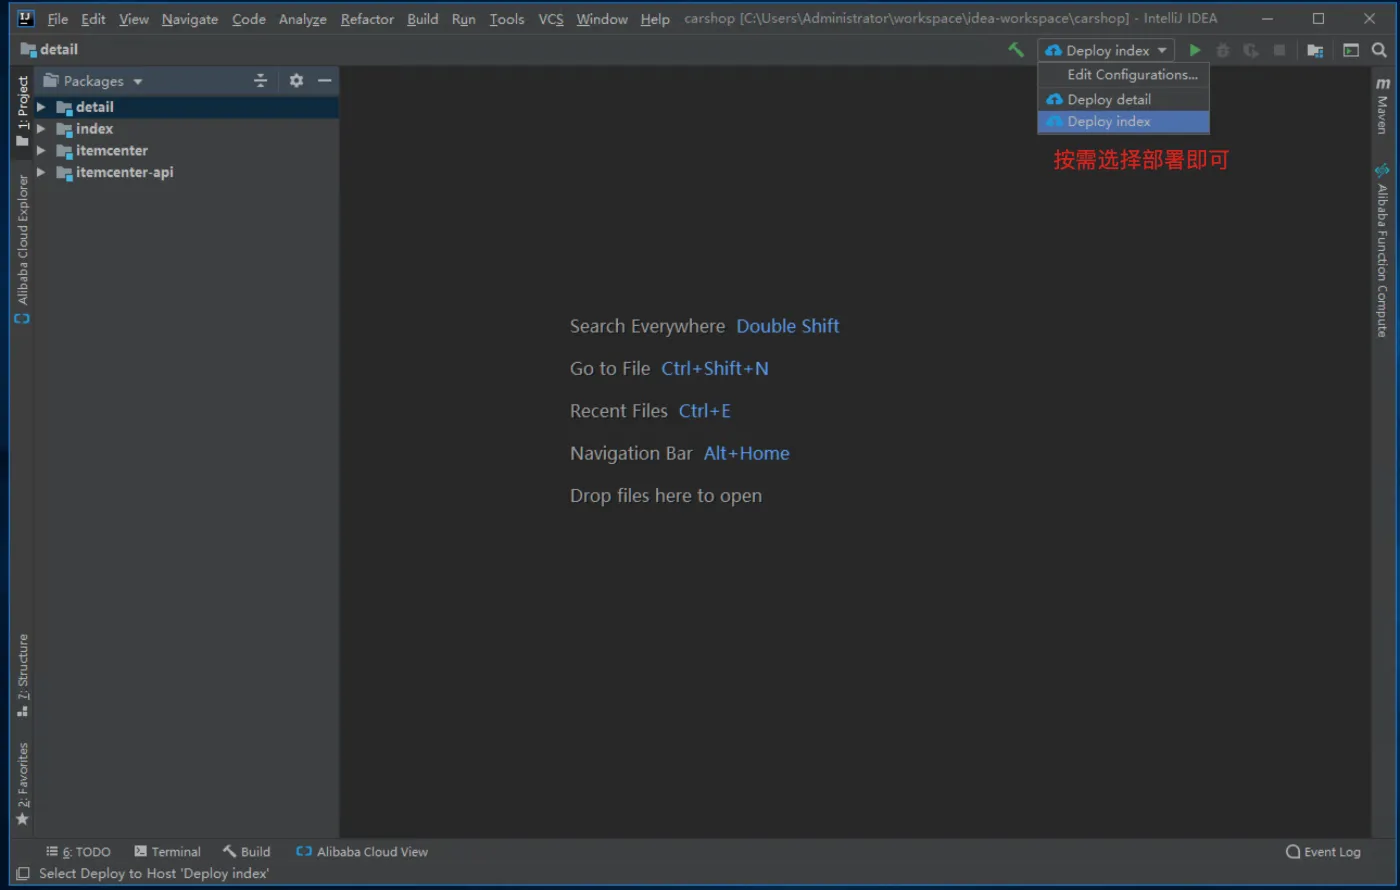Viewport: 1400px width, 890px height.
Task: Select Edit Configurations... from dropdown
Action: pyautogui.click(x=1124, y=75)
